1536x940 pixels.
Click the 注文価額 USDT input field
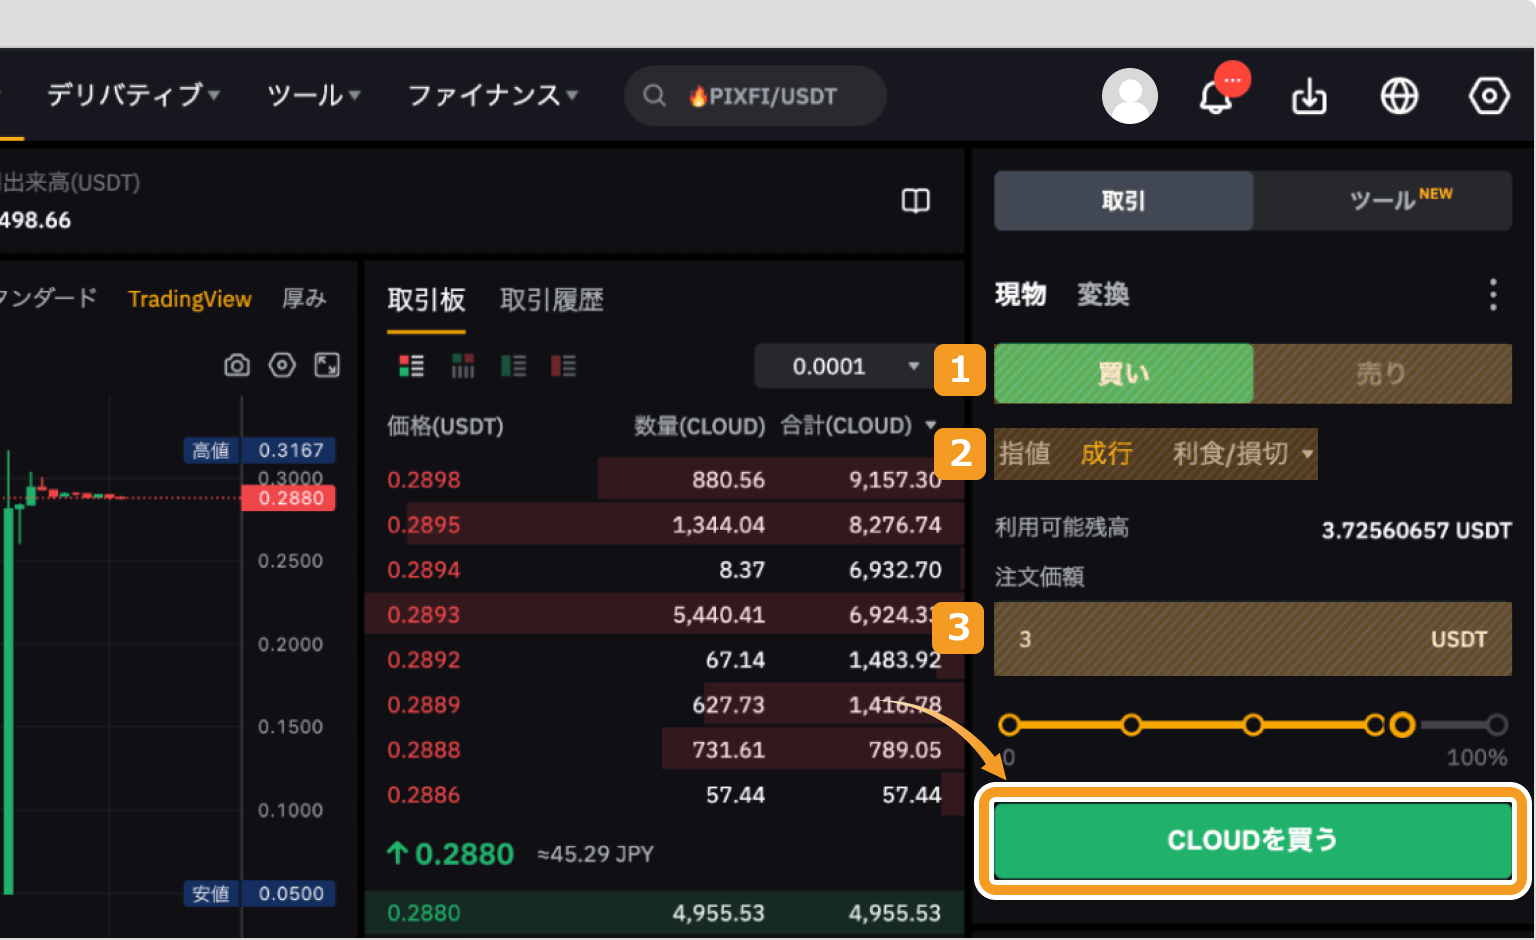[1252, 639]
